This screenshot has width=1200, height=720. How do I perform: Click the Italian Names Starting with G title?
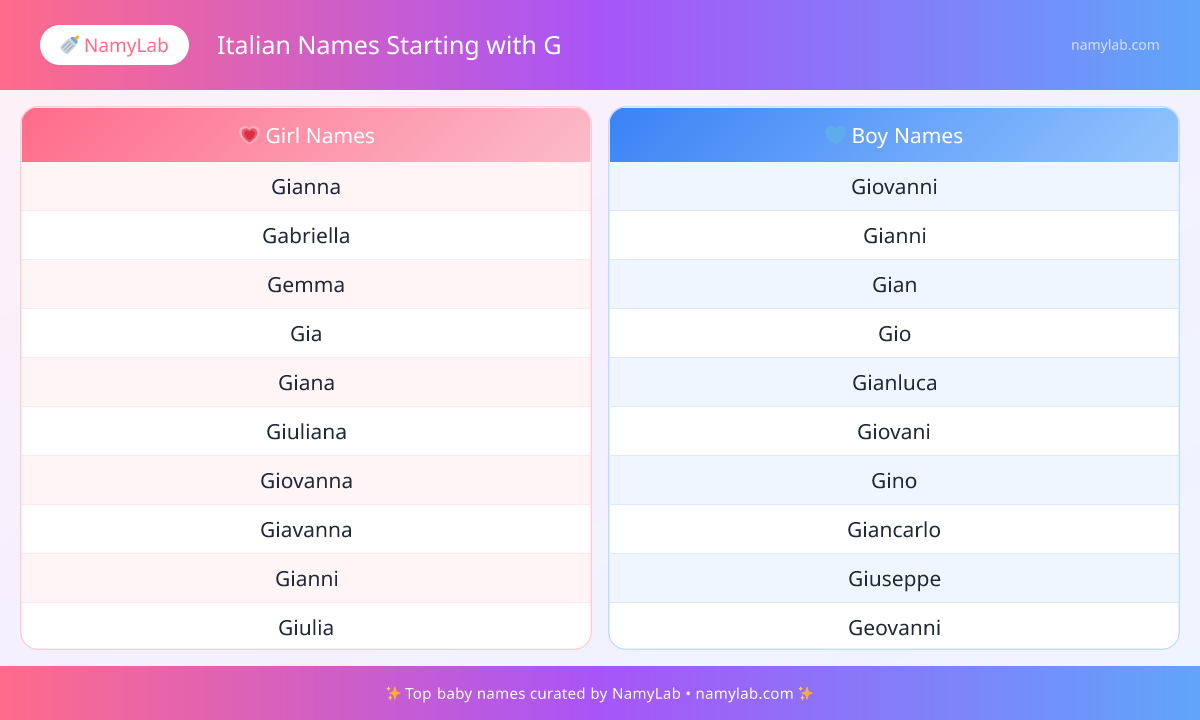tap(389, 45)
